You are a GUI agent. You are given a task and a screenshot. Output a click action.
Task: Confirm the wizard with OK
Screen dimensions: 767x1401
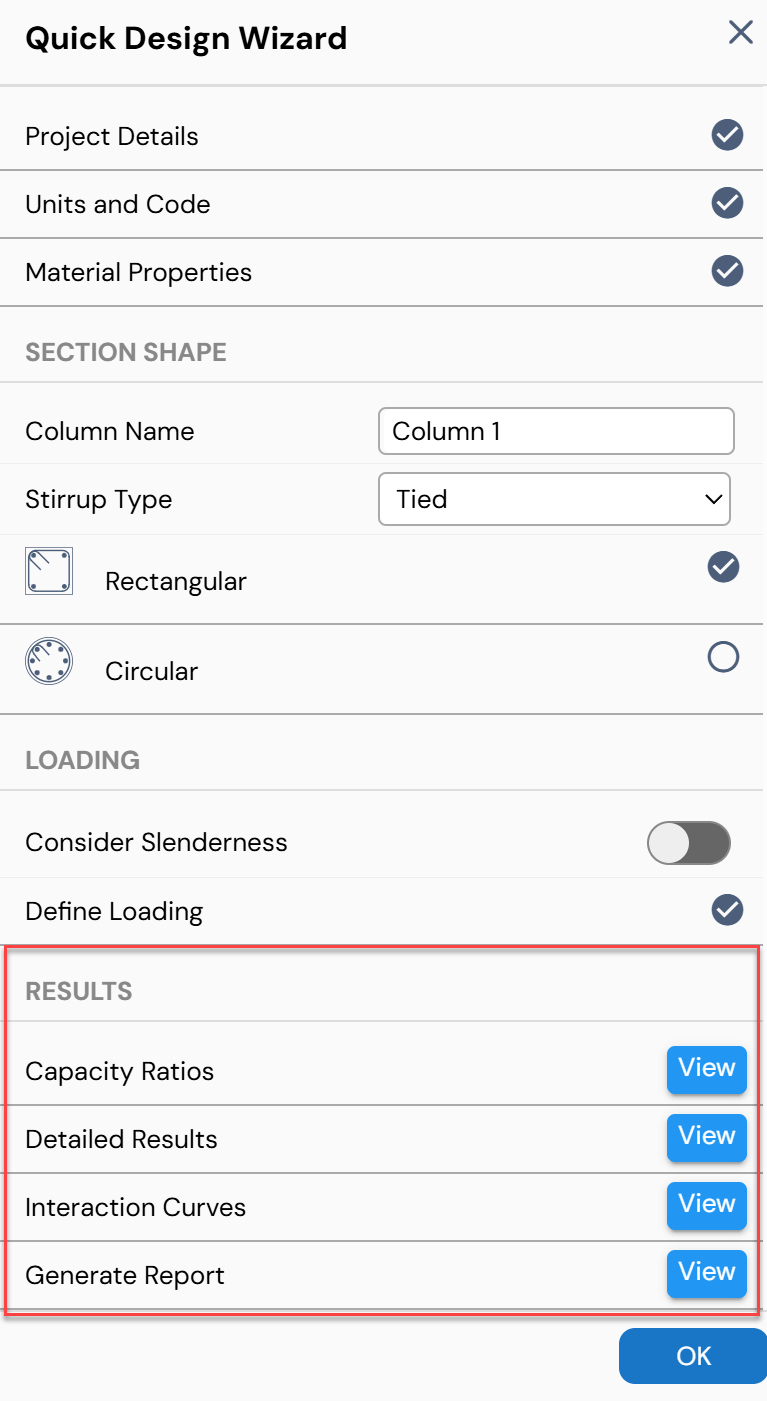(693, 1356)
